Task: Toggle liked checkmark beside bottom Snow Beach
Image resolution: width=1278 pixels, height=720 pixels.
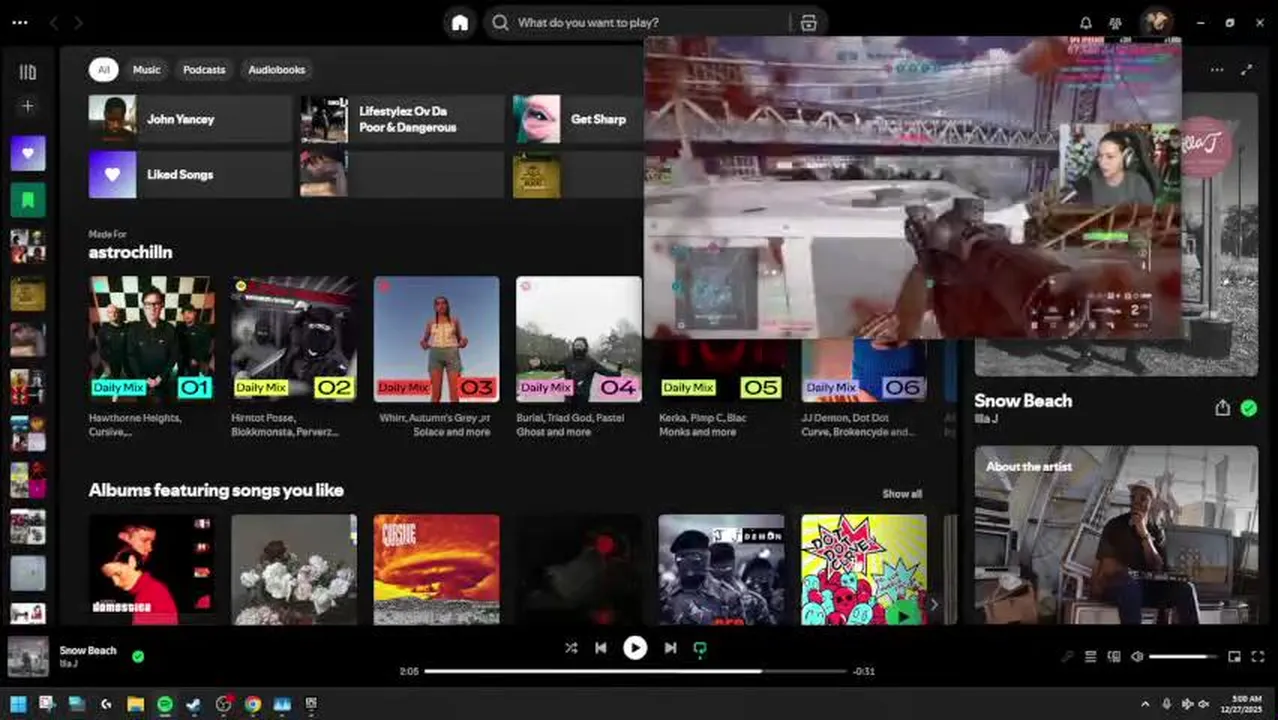Action: [138, 657]
